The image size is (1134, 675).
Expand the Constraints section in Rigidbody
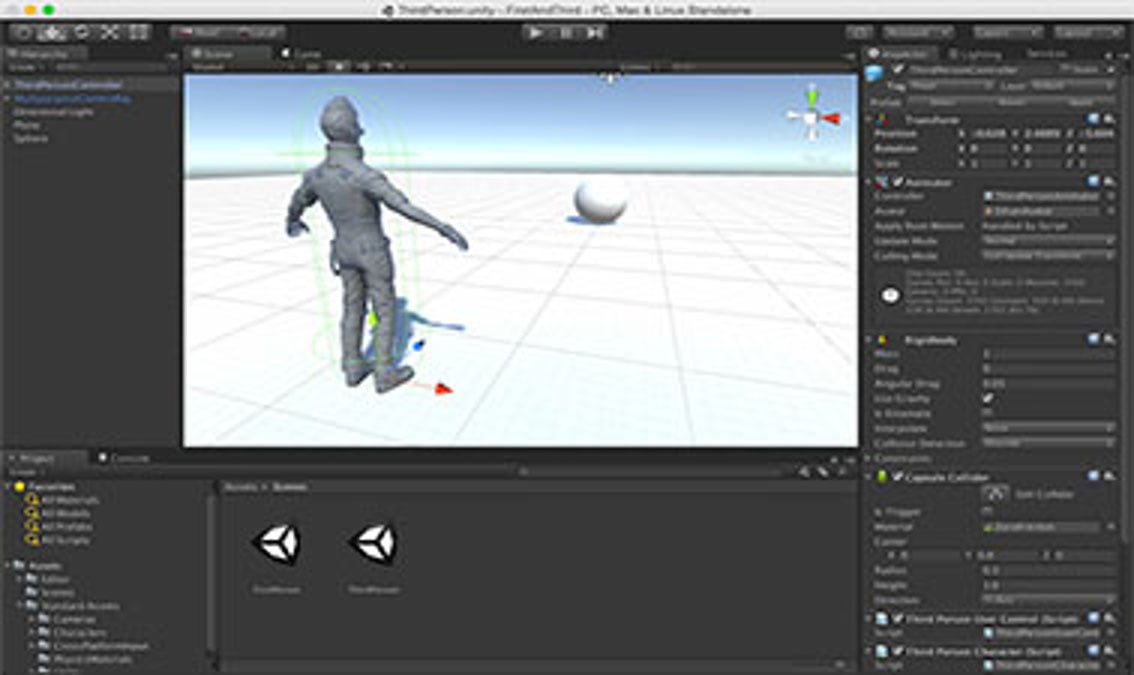(x=869, y=458)
